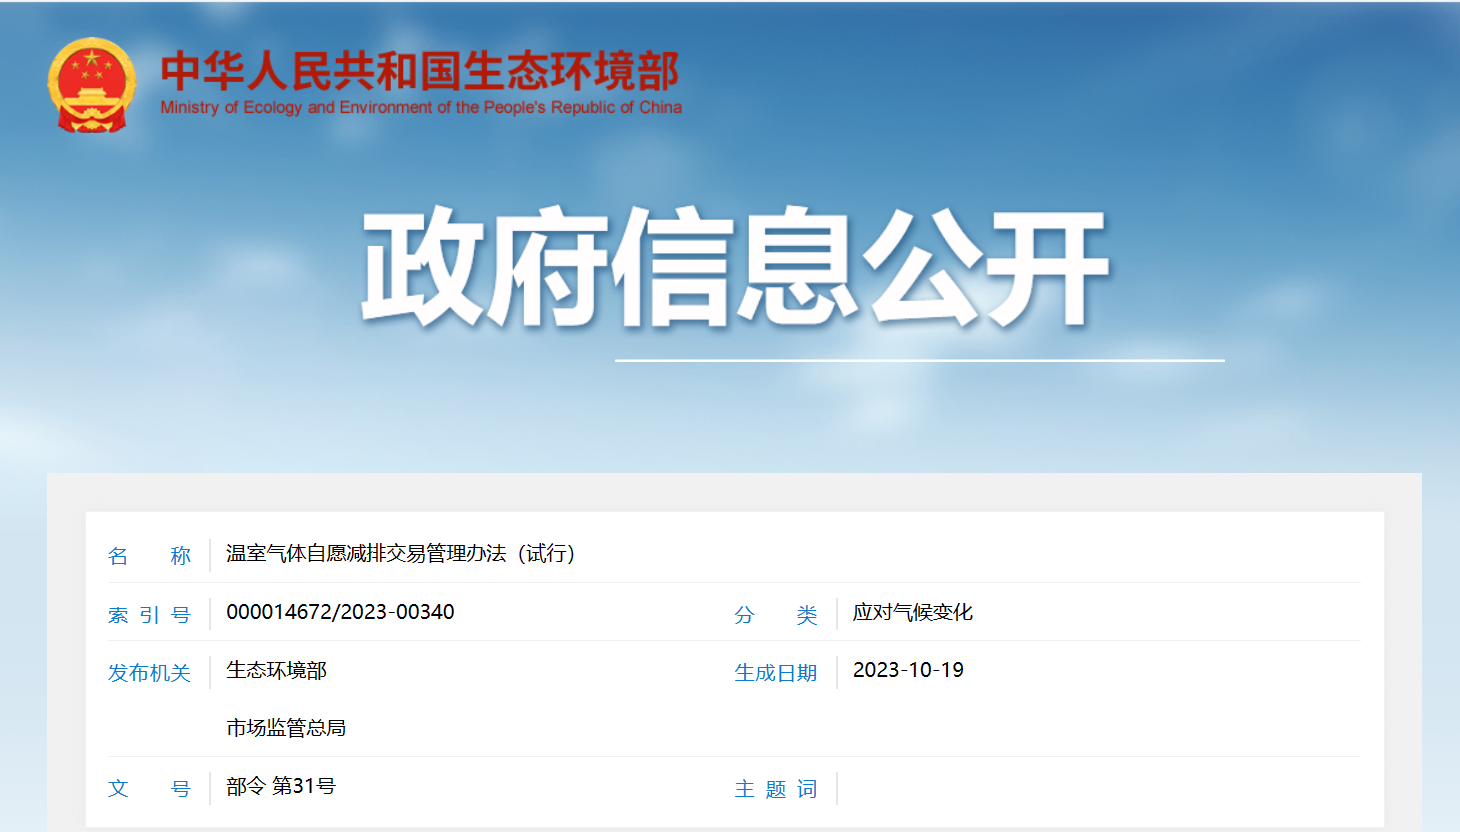Click the document title 温室气体自愿减排交易管理办法
1460x832 pixels.
pos(400,554)
